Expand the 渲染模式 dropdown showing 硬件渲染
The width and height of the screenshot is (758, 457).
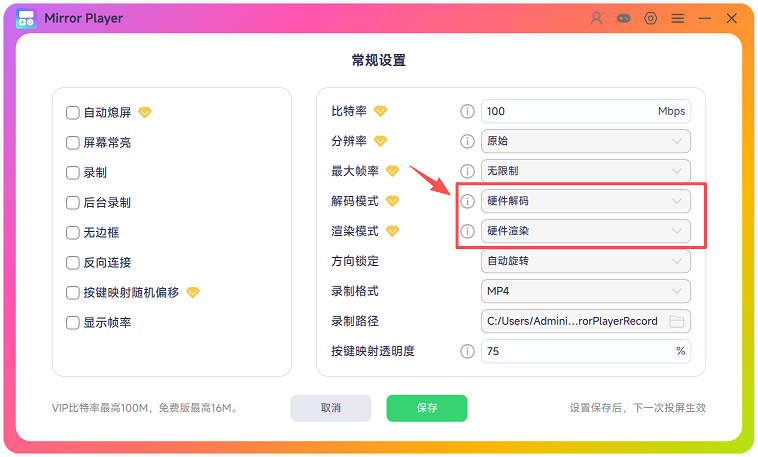tap(585, 231)
